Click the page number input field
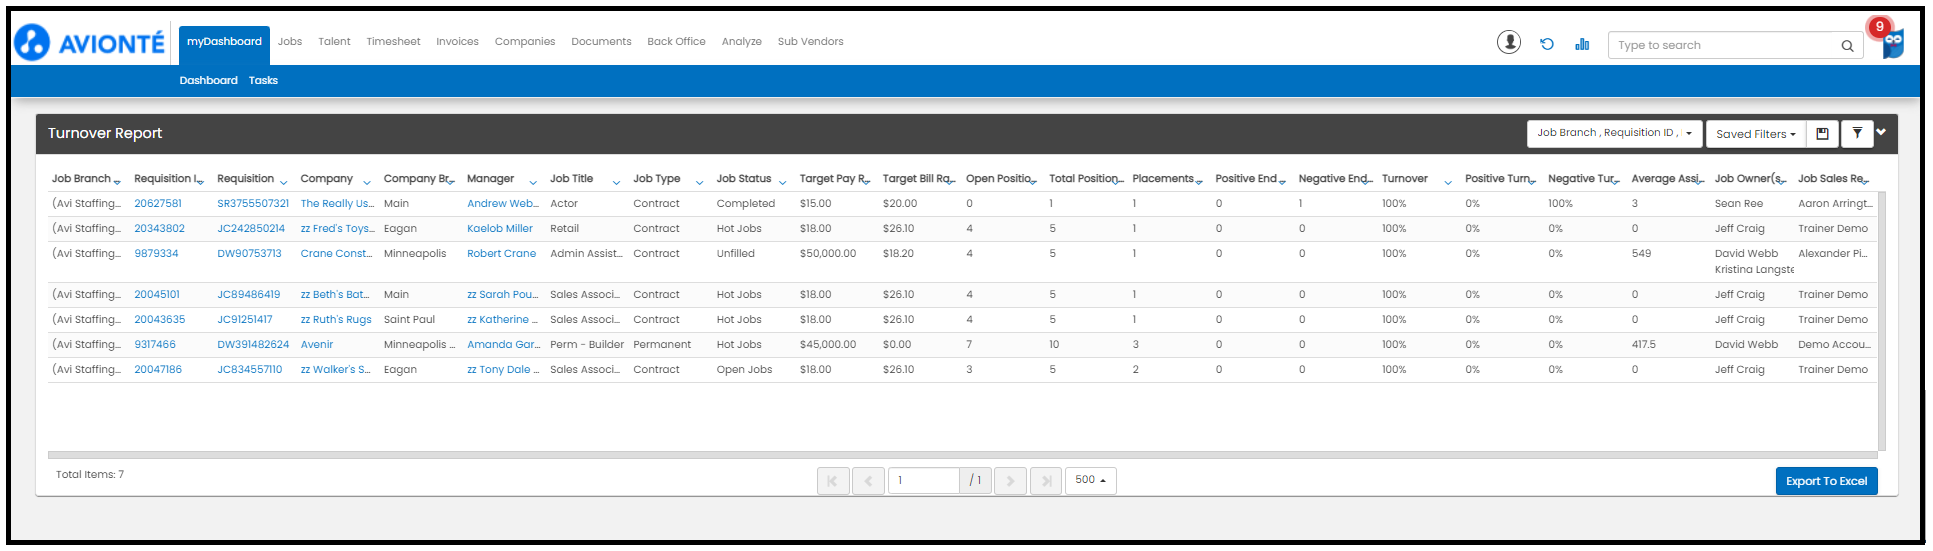 (x=924, y=481)
